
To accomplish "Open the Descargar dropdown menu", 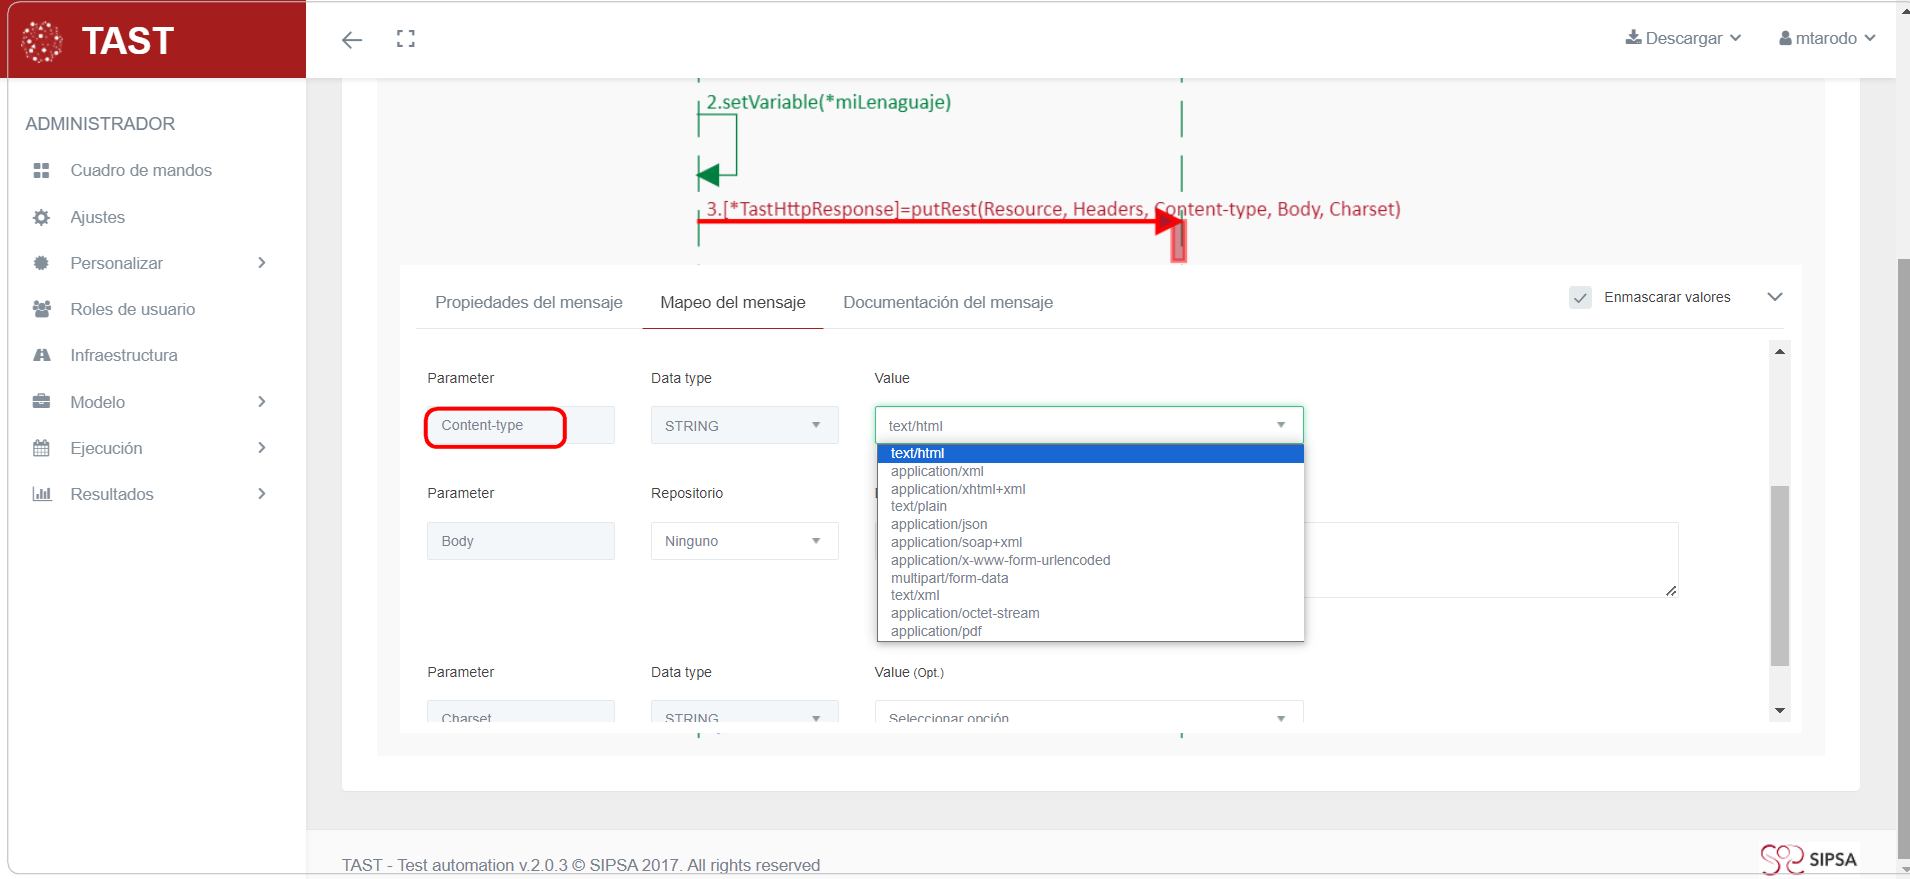I will (1683, 38).
